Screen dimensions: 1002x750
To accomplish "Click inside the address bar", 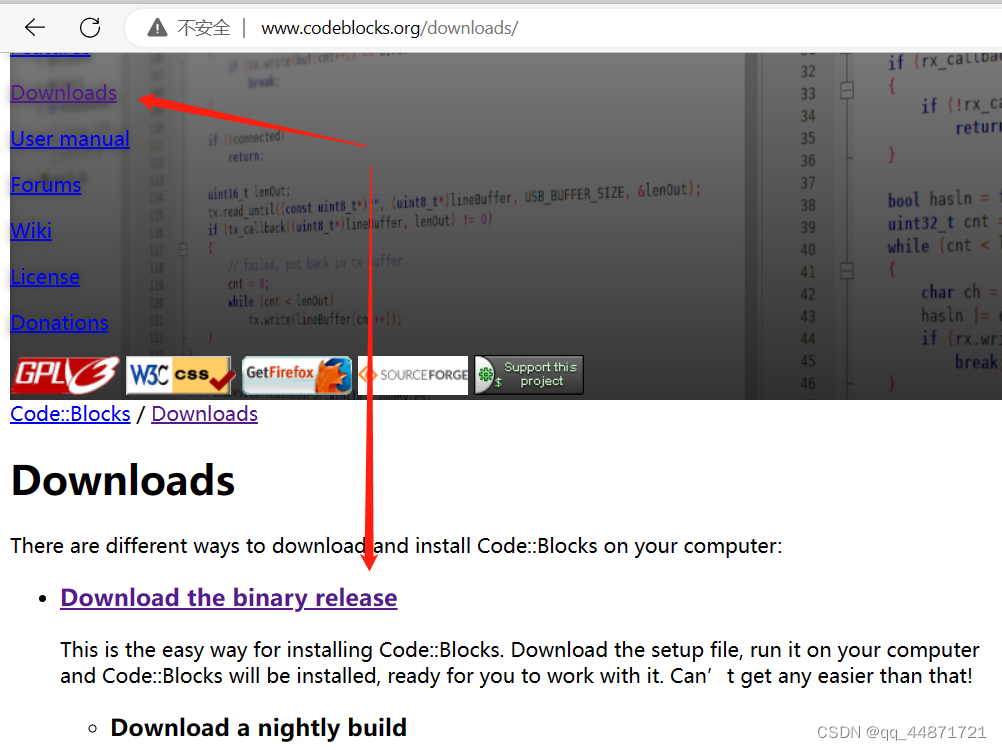I will [450, 27].
